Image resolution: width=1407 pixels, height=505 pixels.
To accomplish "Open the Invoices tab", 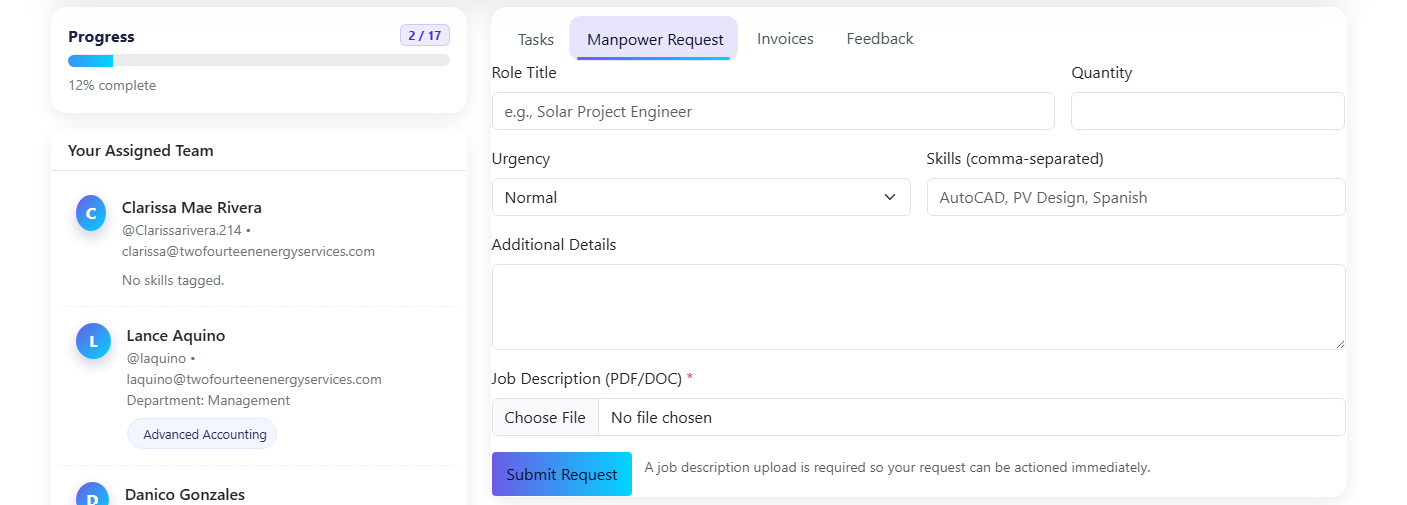I will click(785, 39).
